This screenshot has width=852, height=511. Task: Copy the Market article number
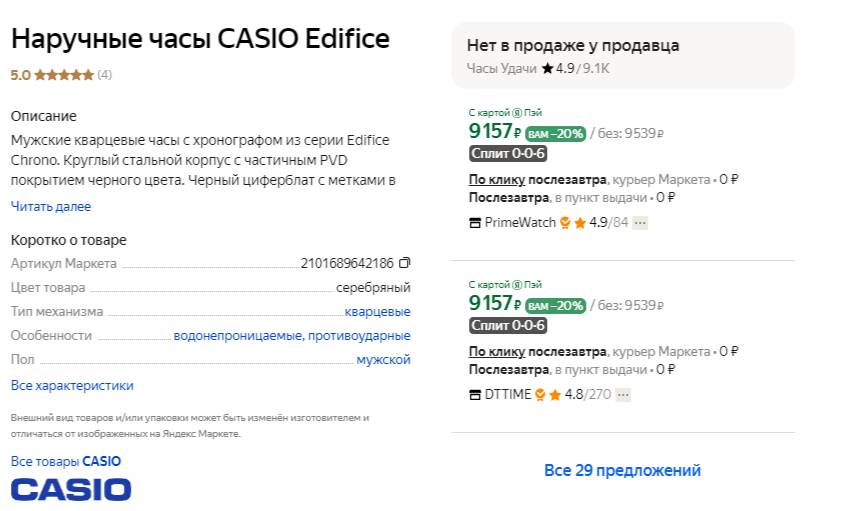pos(405,263)
